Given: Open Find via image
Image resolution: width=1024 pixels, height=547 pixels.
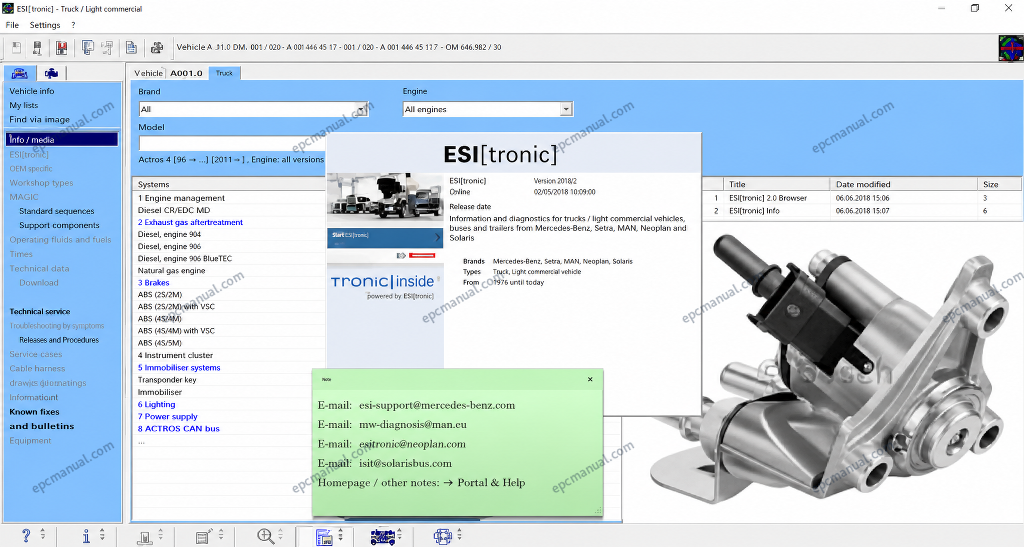Looking at the screenshot, I should click(39, 119).
